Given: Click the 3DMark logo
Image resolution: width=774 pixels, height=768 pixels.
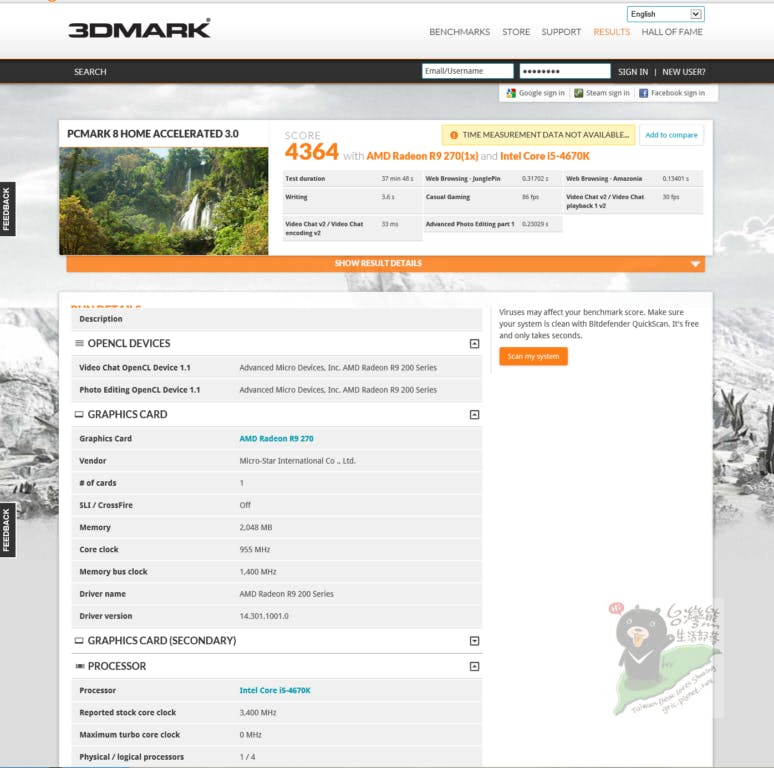Looking at the screenshot, I should point(139,29).
